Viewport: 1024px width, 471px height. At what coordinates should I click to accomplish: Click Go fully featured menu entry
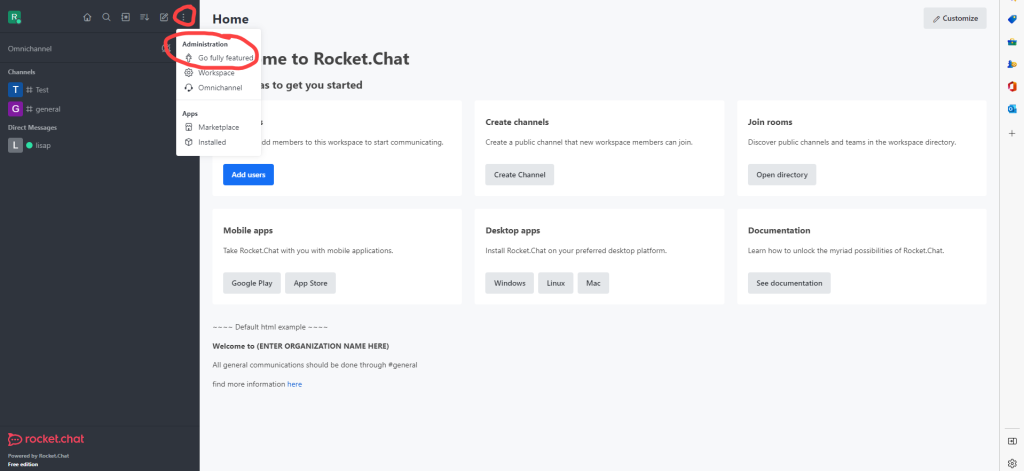(x=224, y=58)
